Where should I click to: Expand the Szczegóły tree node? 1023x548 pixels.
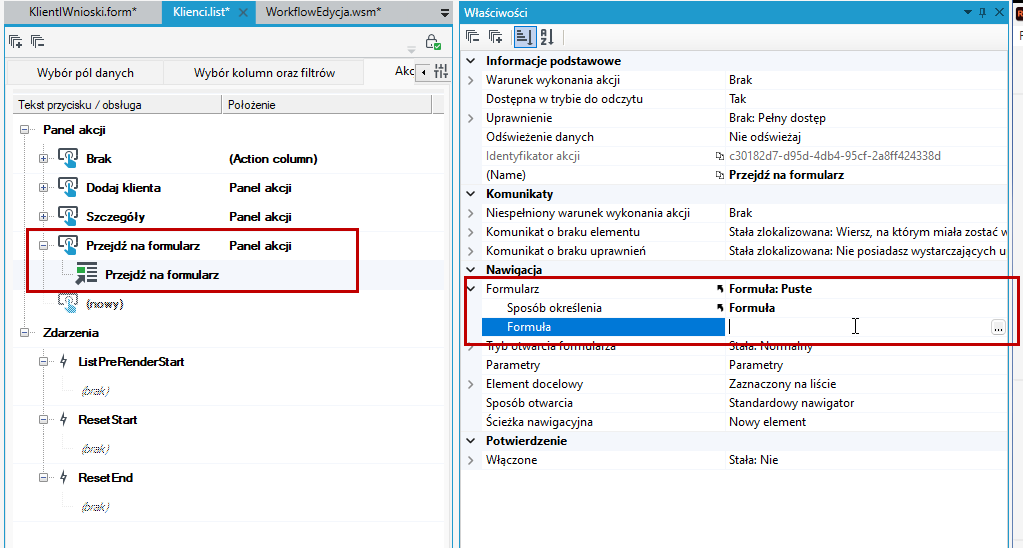[x=43, y=217]
